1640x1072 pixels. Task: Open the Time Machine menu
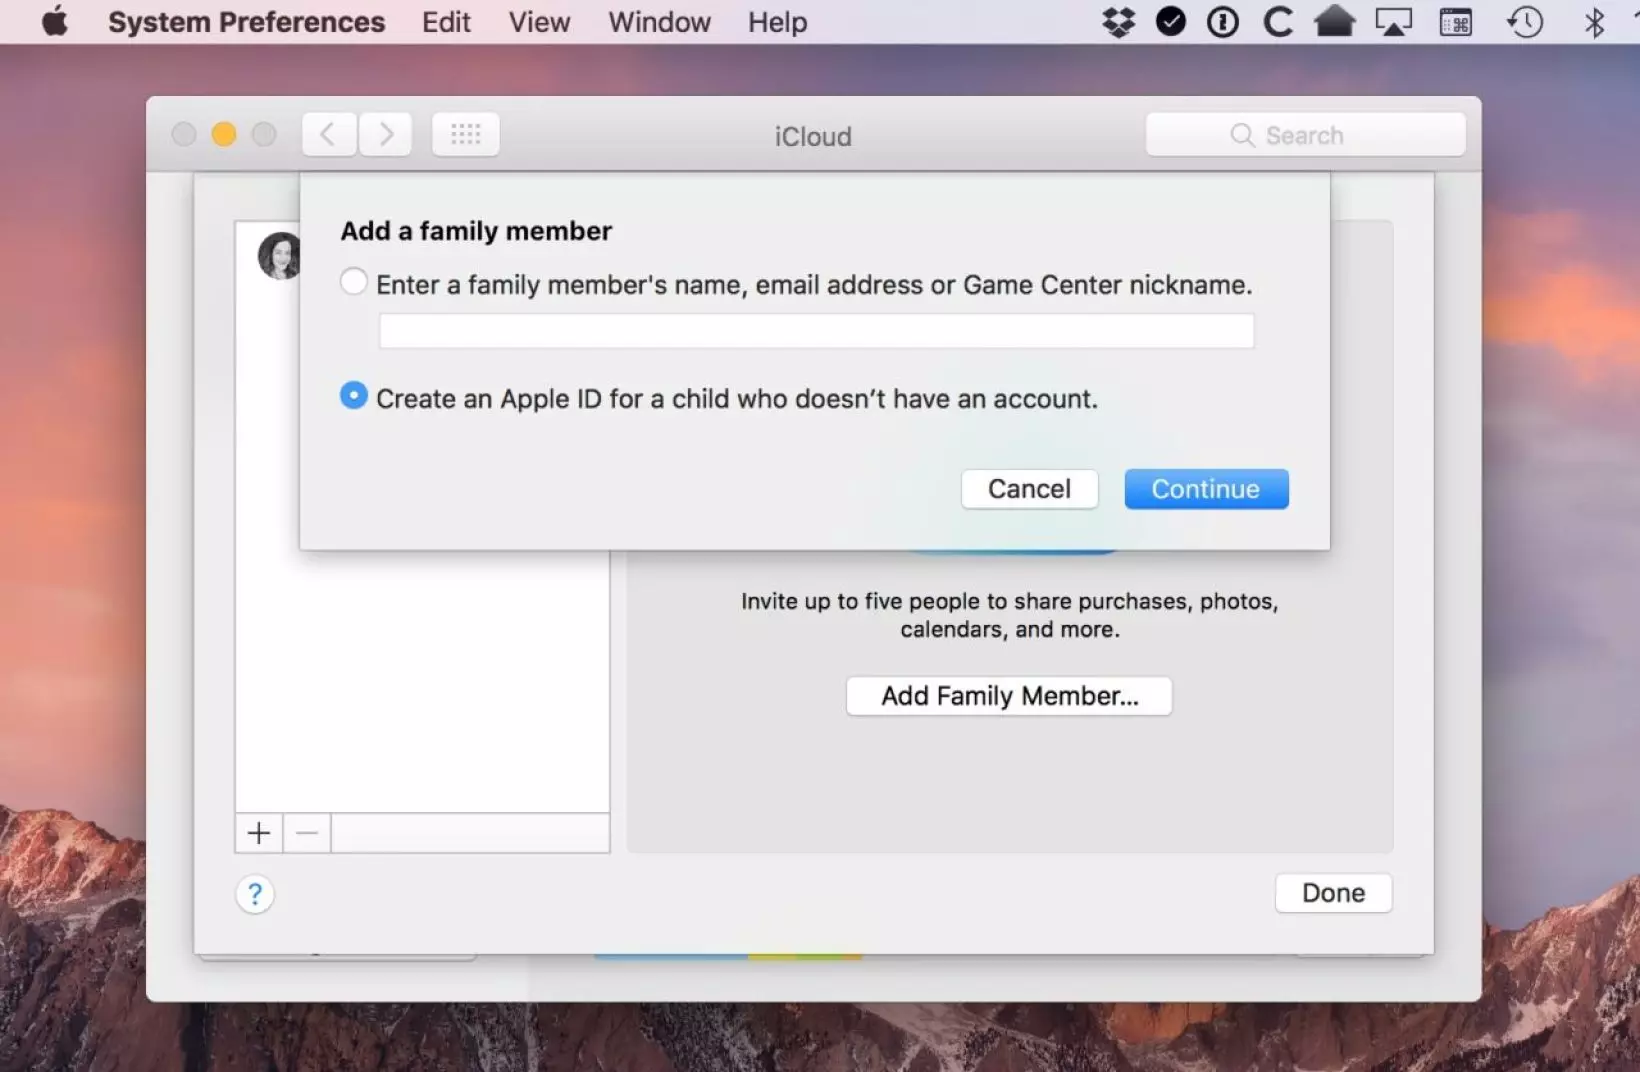tap(1524, 22)
